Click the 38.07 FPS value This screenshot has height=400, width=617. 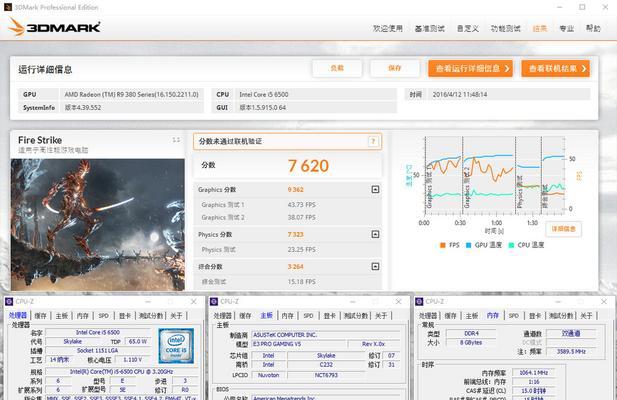pos(301,218)
